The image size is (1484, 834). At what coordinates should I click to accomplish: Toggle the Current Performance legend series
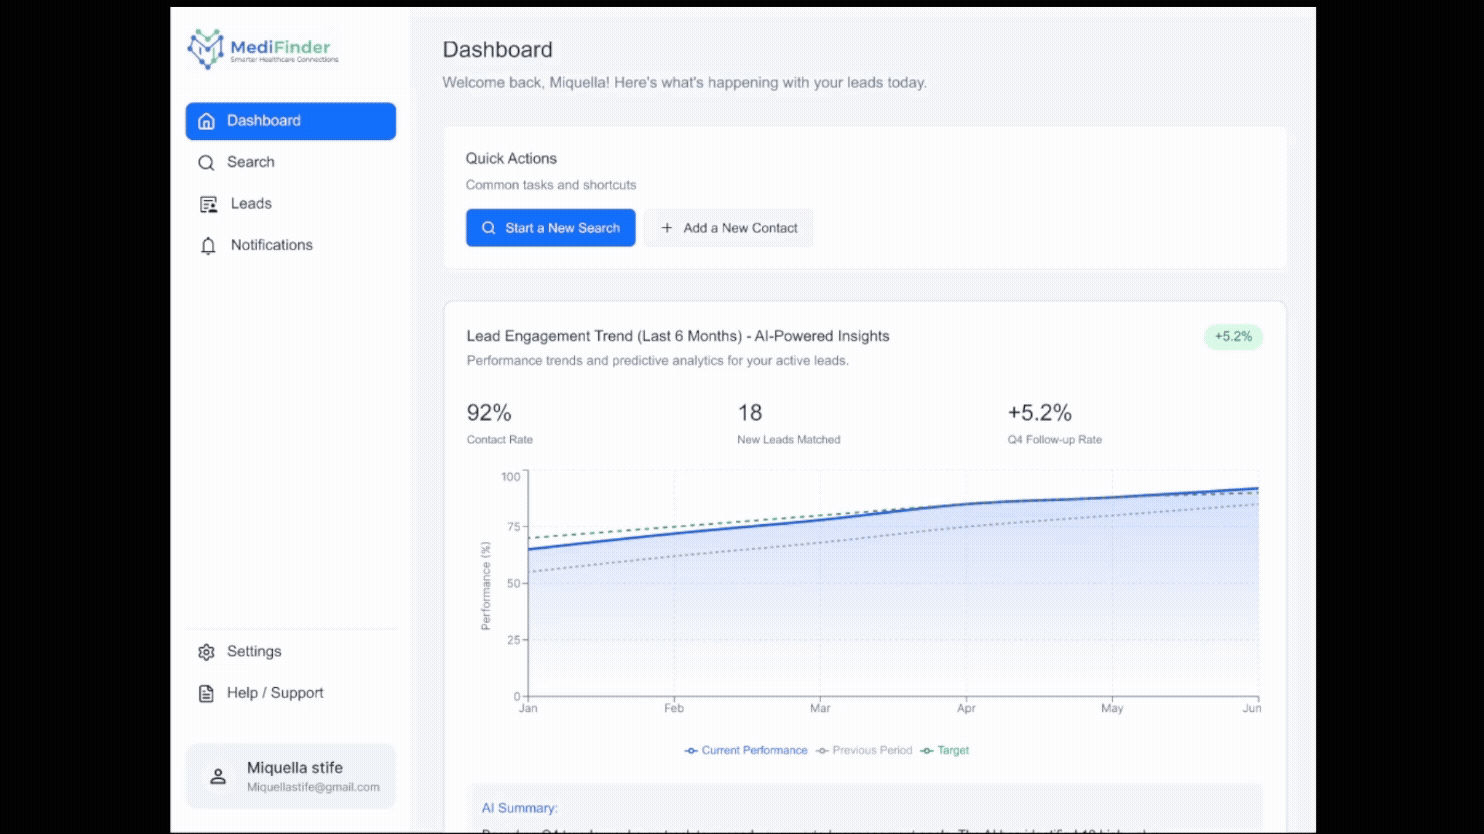tap(746, 750)
